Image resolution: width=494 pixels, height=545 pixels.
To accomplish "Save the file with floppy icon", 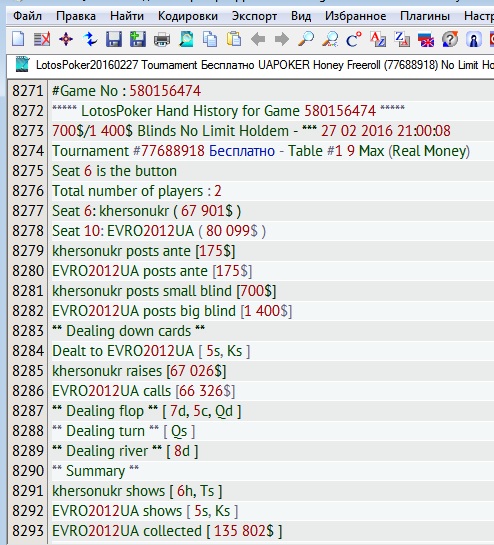I will [x=114, y=39].
